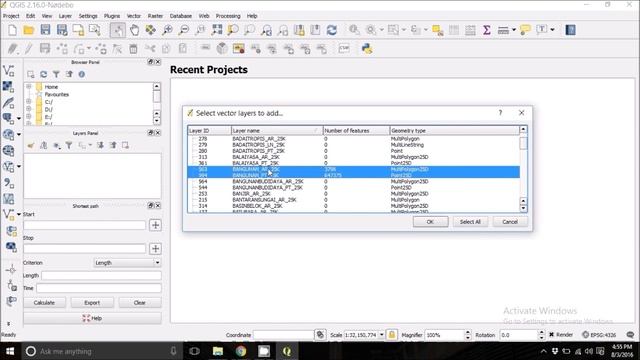640x360 pixels.
Task: Click the Toggle Editing pencil icon
Action: (29, 49)
